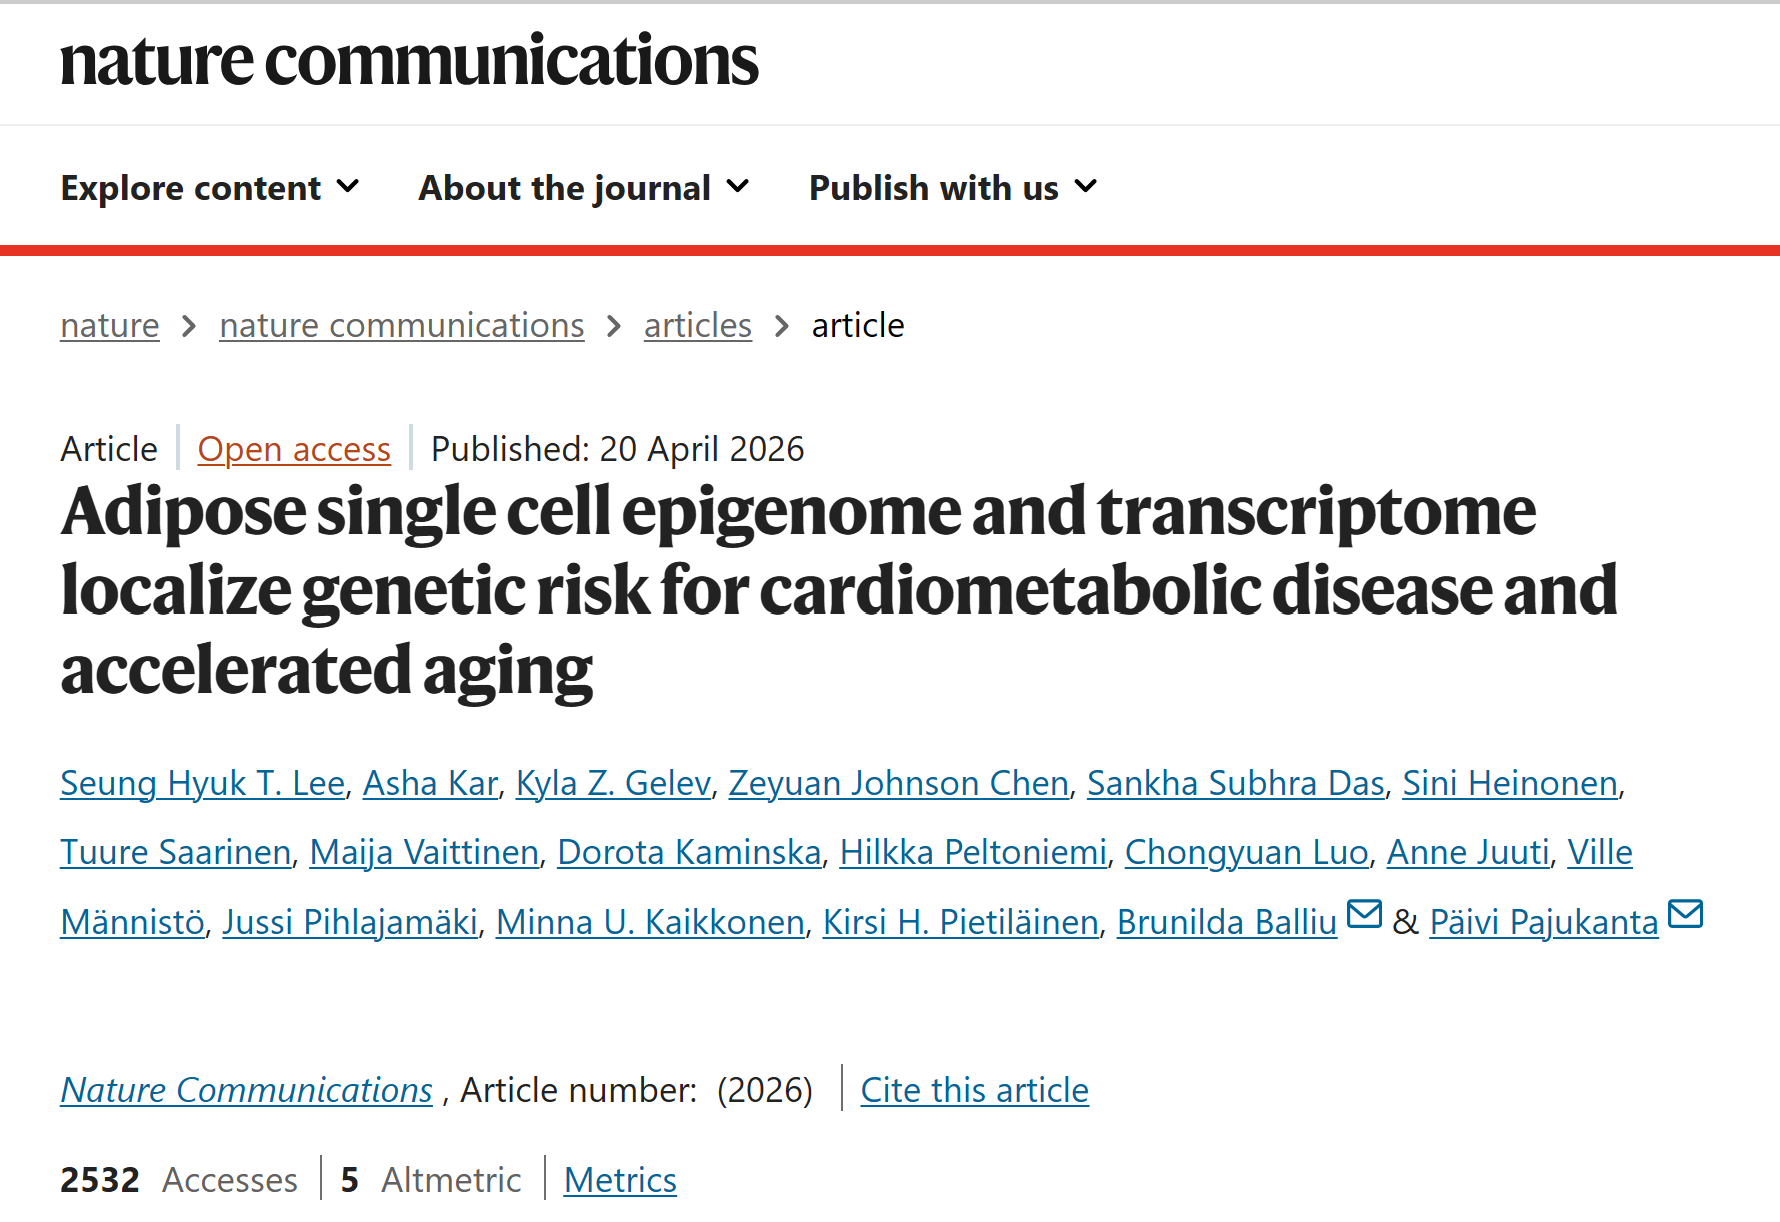Open author Chongyuan Luo link
Image resolution: width=1780 pixels, height=1222 pixels.
tap(1246, 852)
